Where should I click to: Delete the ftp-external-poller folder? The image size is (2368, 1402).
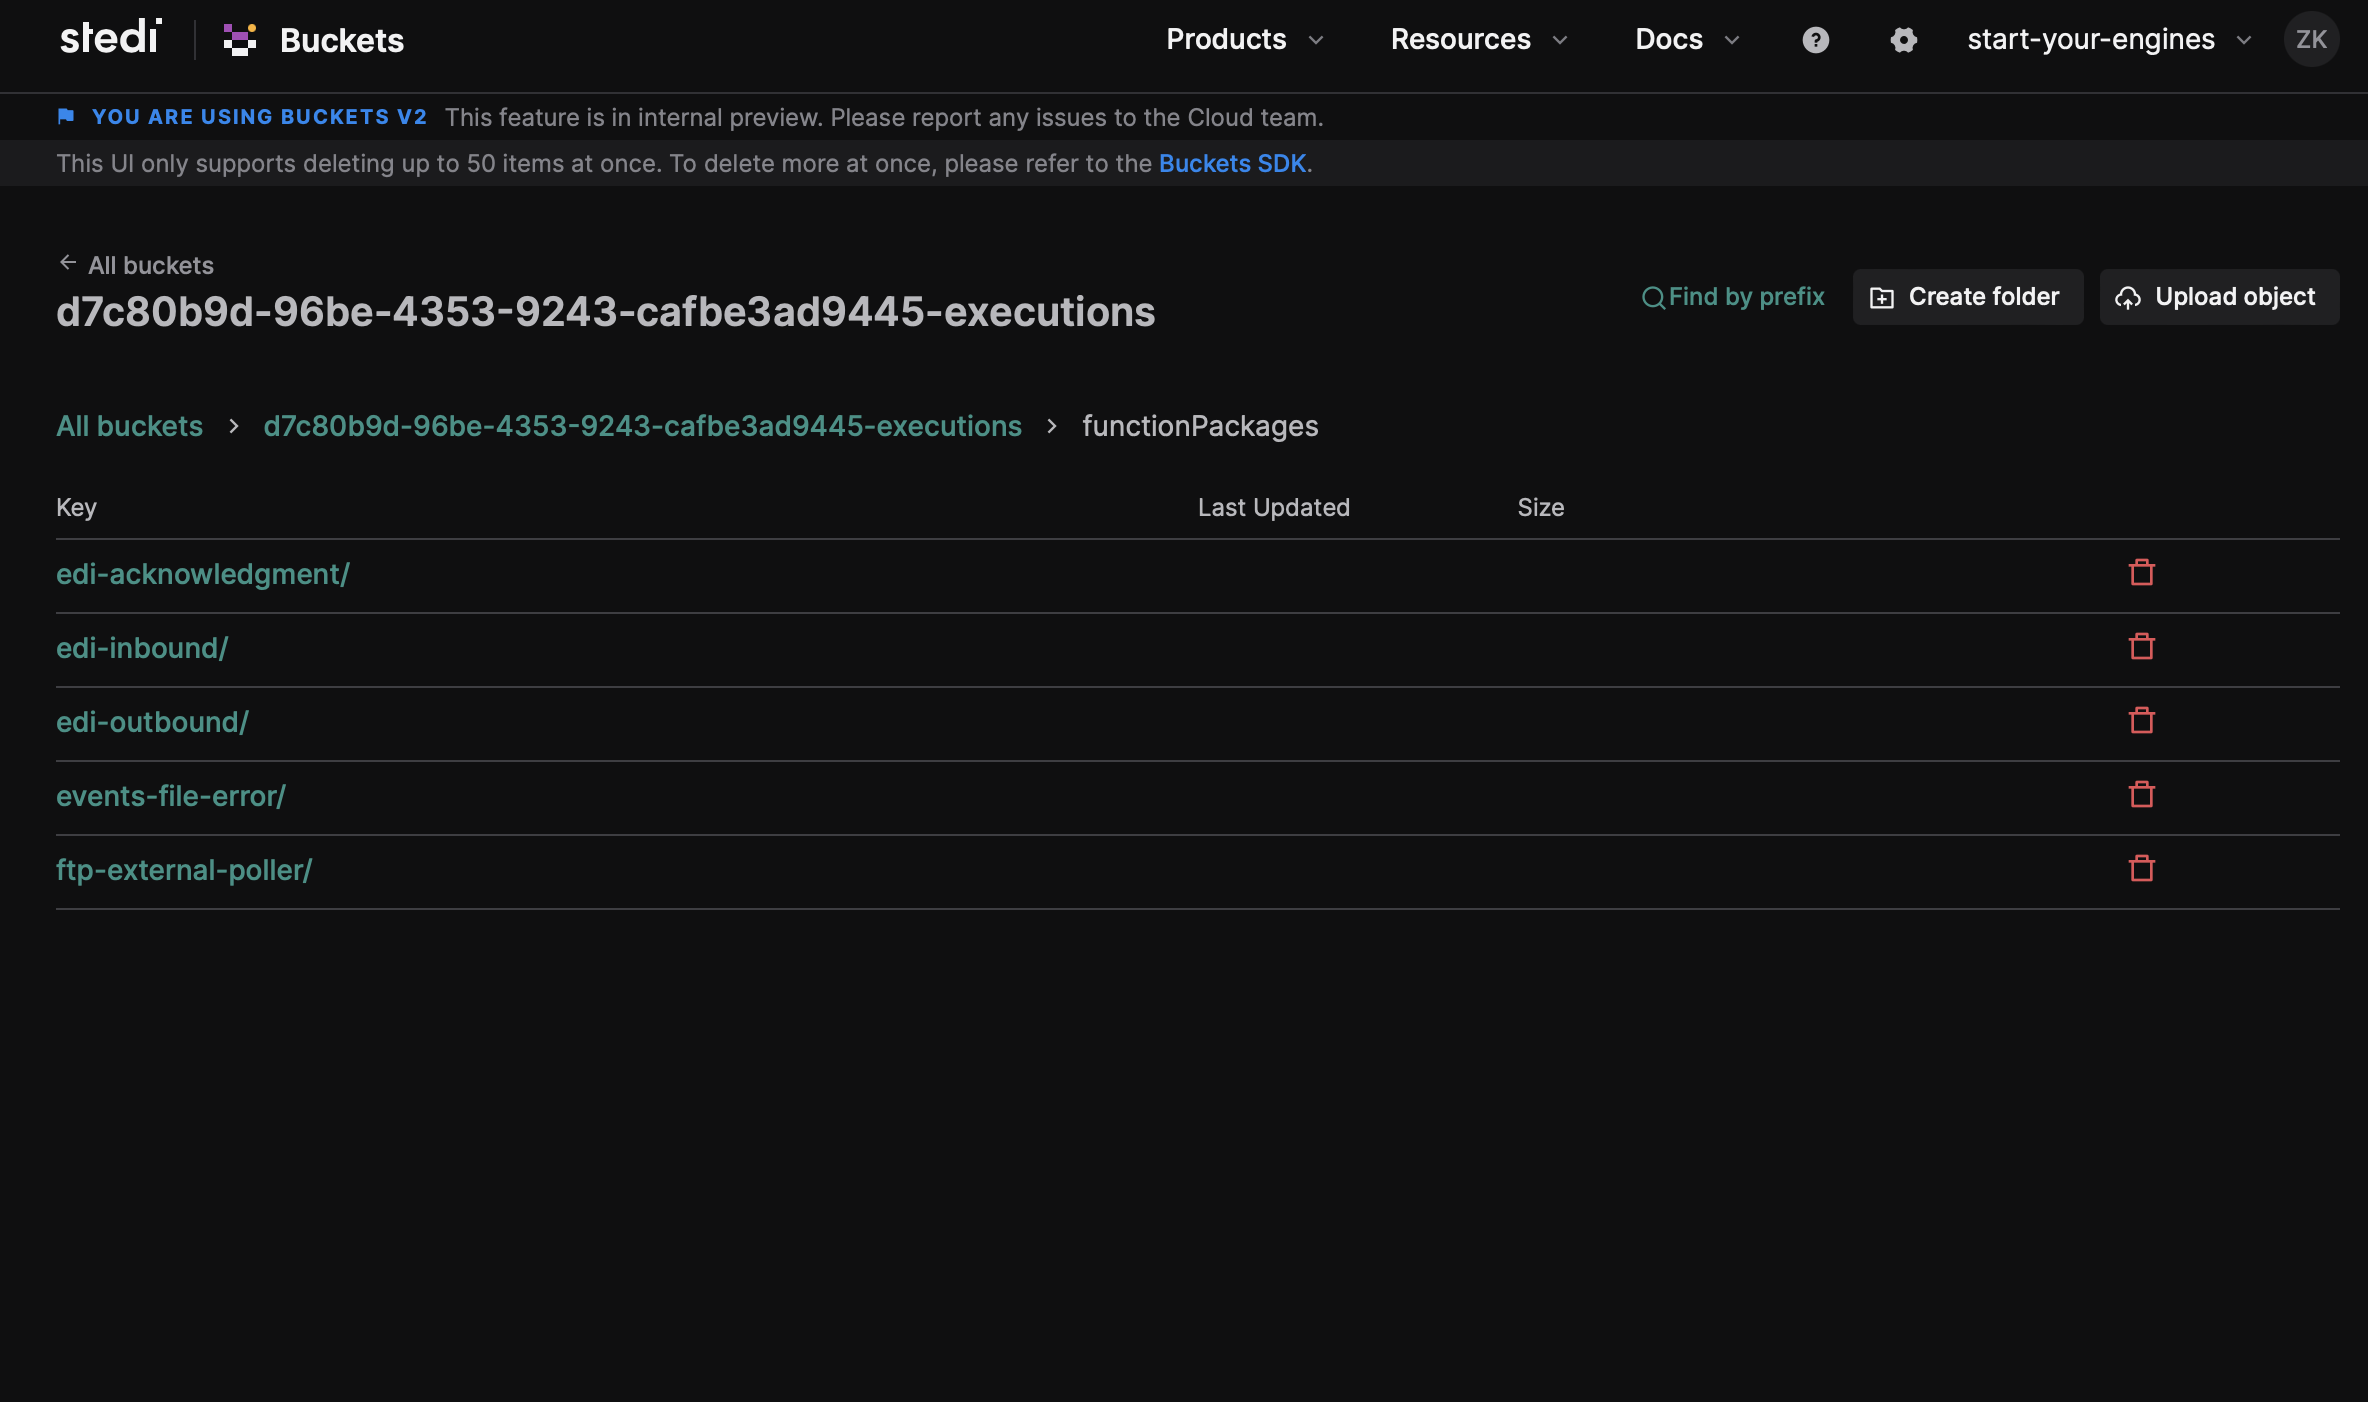point(2142,869)
